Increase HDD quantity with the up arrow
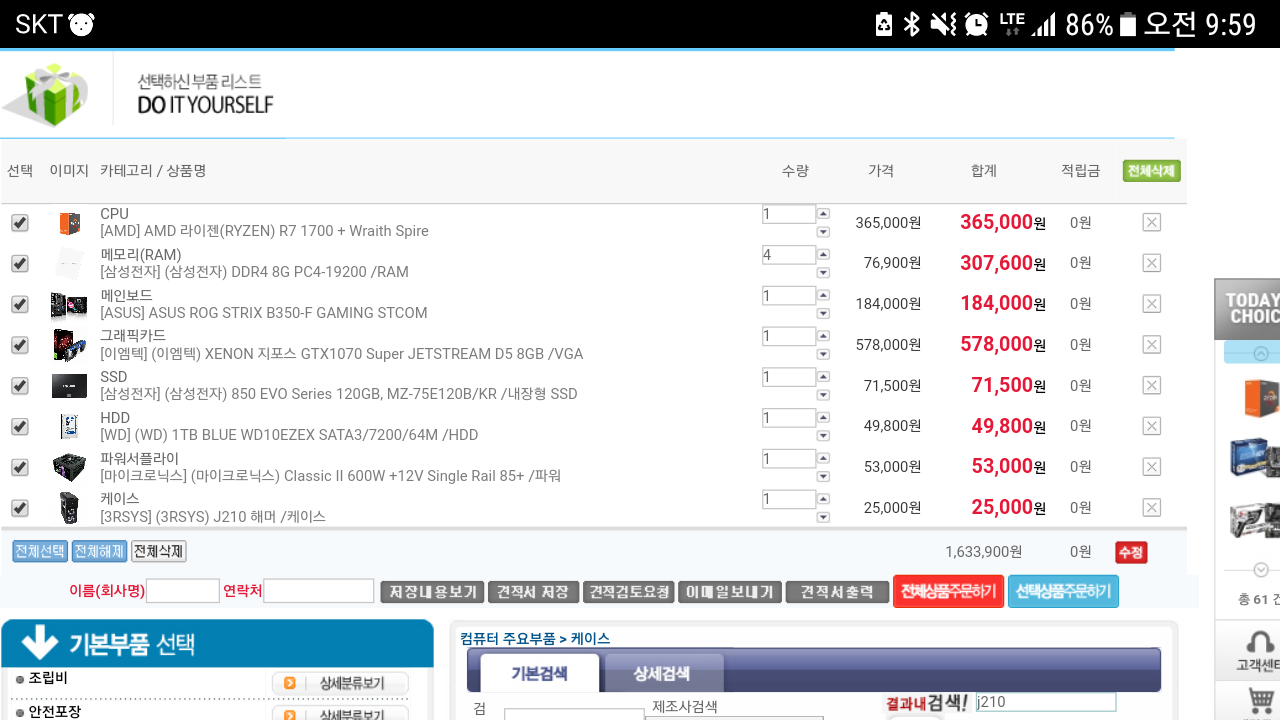Image resolution: width=1280 pixels, height=720 pixels. (823, 417)
